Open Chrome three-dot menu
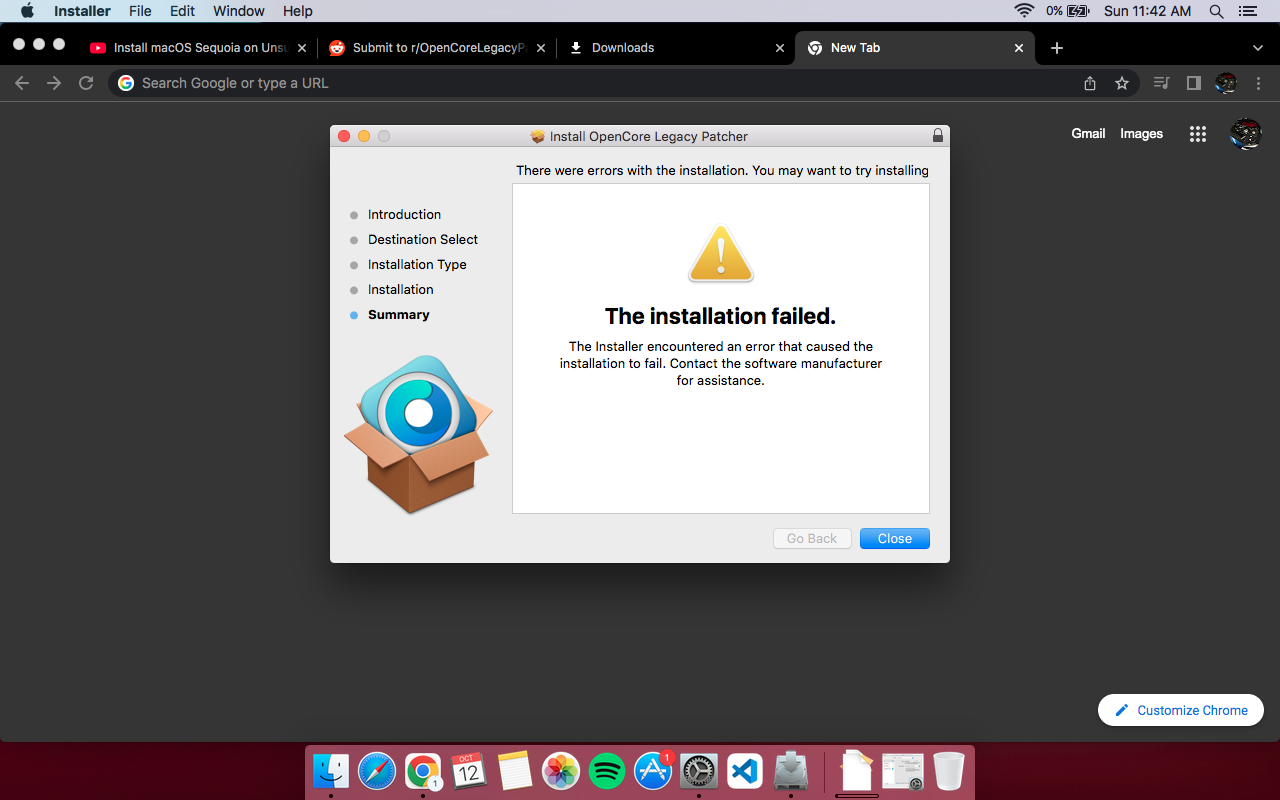 1258,83
